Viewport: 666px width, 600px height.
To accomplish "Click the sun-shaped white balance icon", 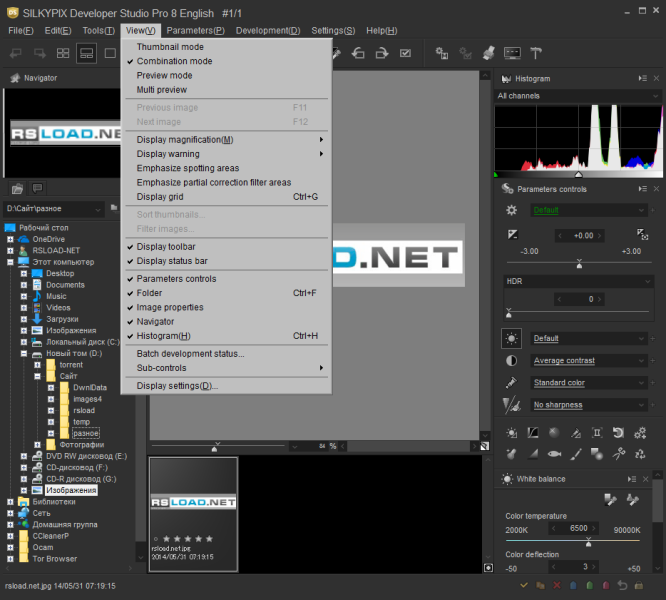I will (512, 338).
